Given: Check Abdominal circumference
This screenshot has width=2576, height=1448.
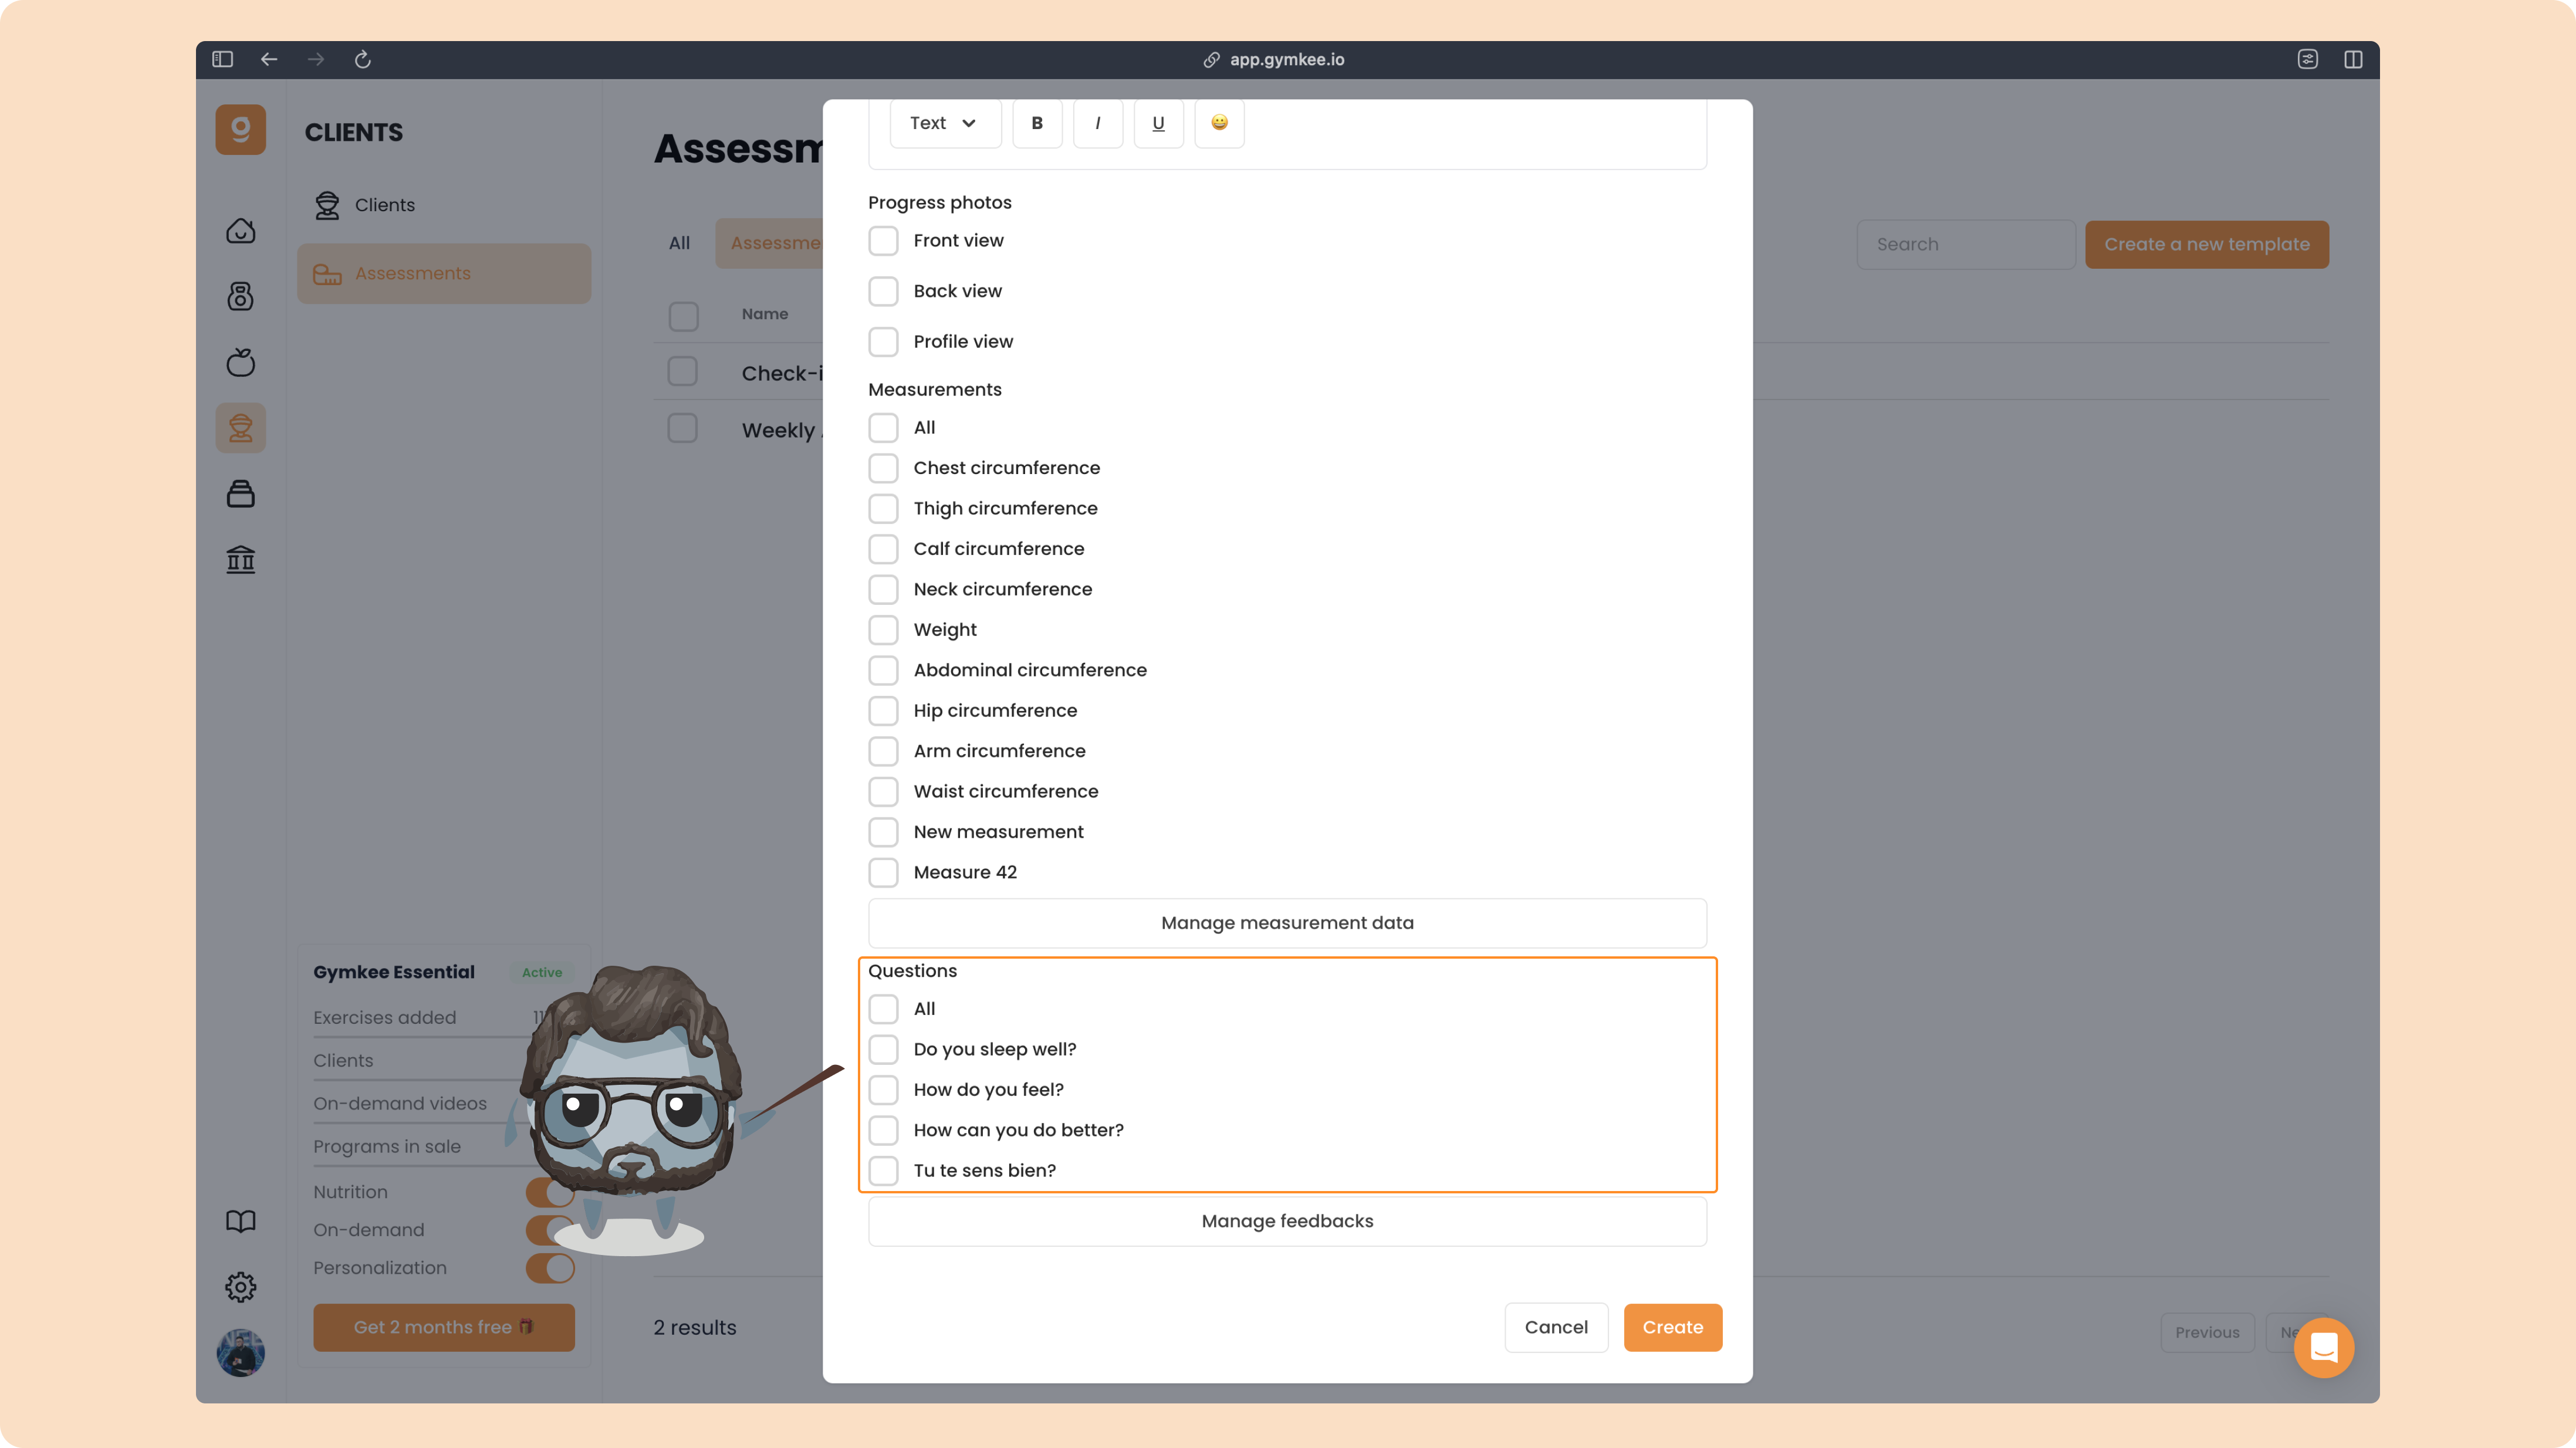Looking at the screenshot, I should [x=883, y=670].
